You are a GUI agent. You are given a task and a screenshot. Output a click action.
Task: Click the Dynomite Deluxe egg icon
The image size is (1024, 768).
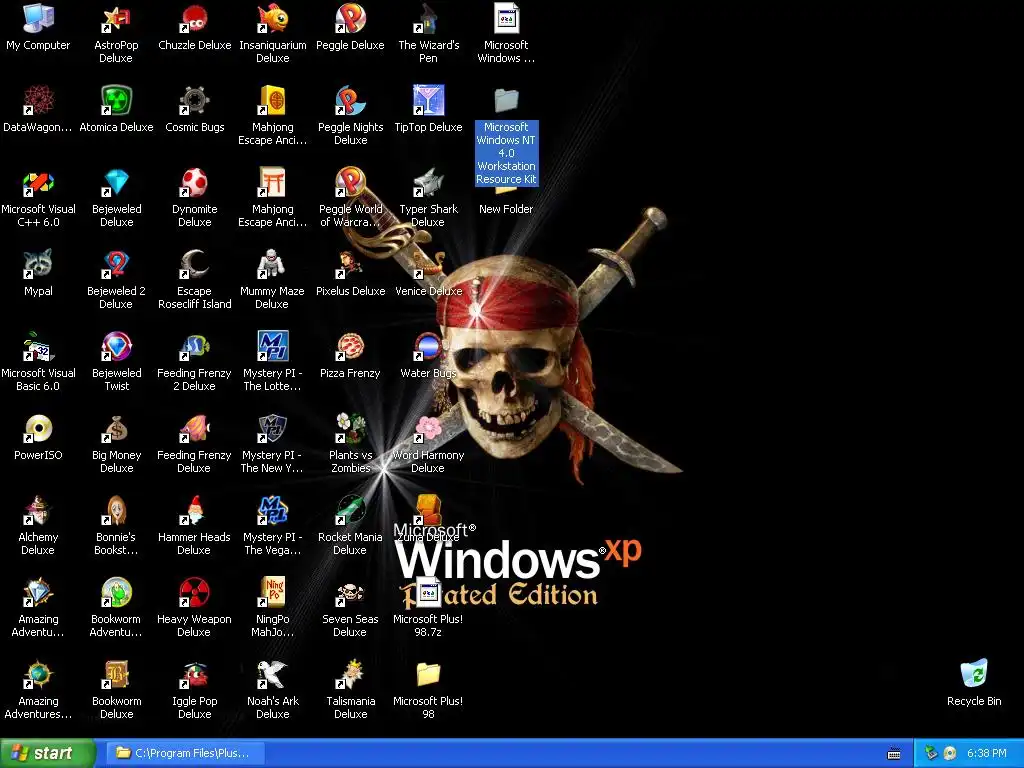click(194, 183)
